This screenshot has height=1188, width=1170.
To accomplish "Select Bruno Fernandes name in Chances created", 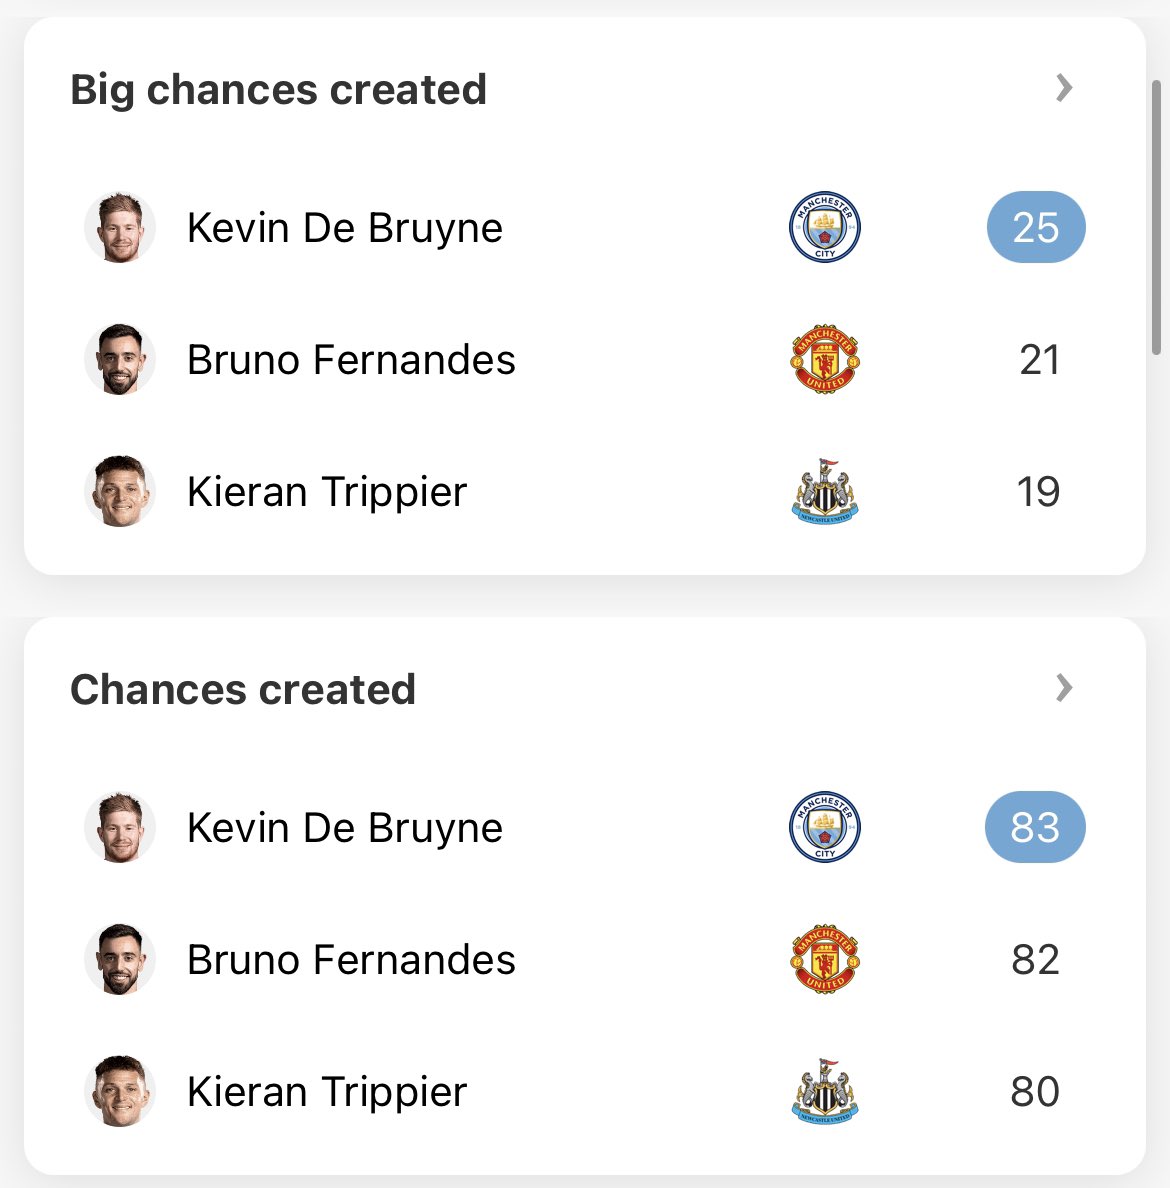I will point(351,960).
